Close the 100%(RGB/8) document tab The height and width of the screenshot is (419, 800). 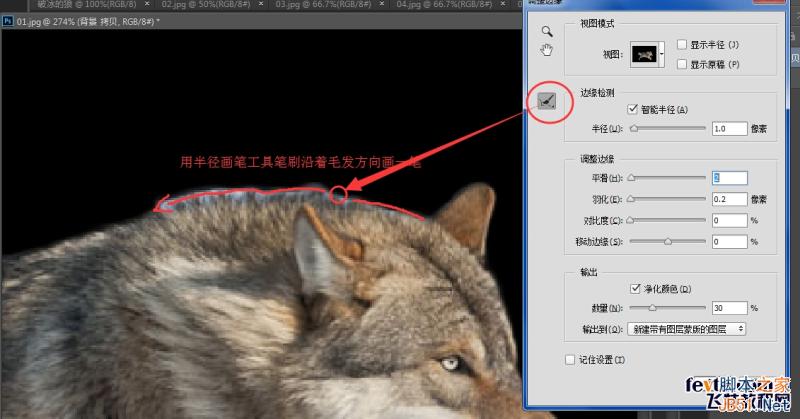147,4
